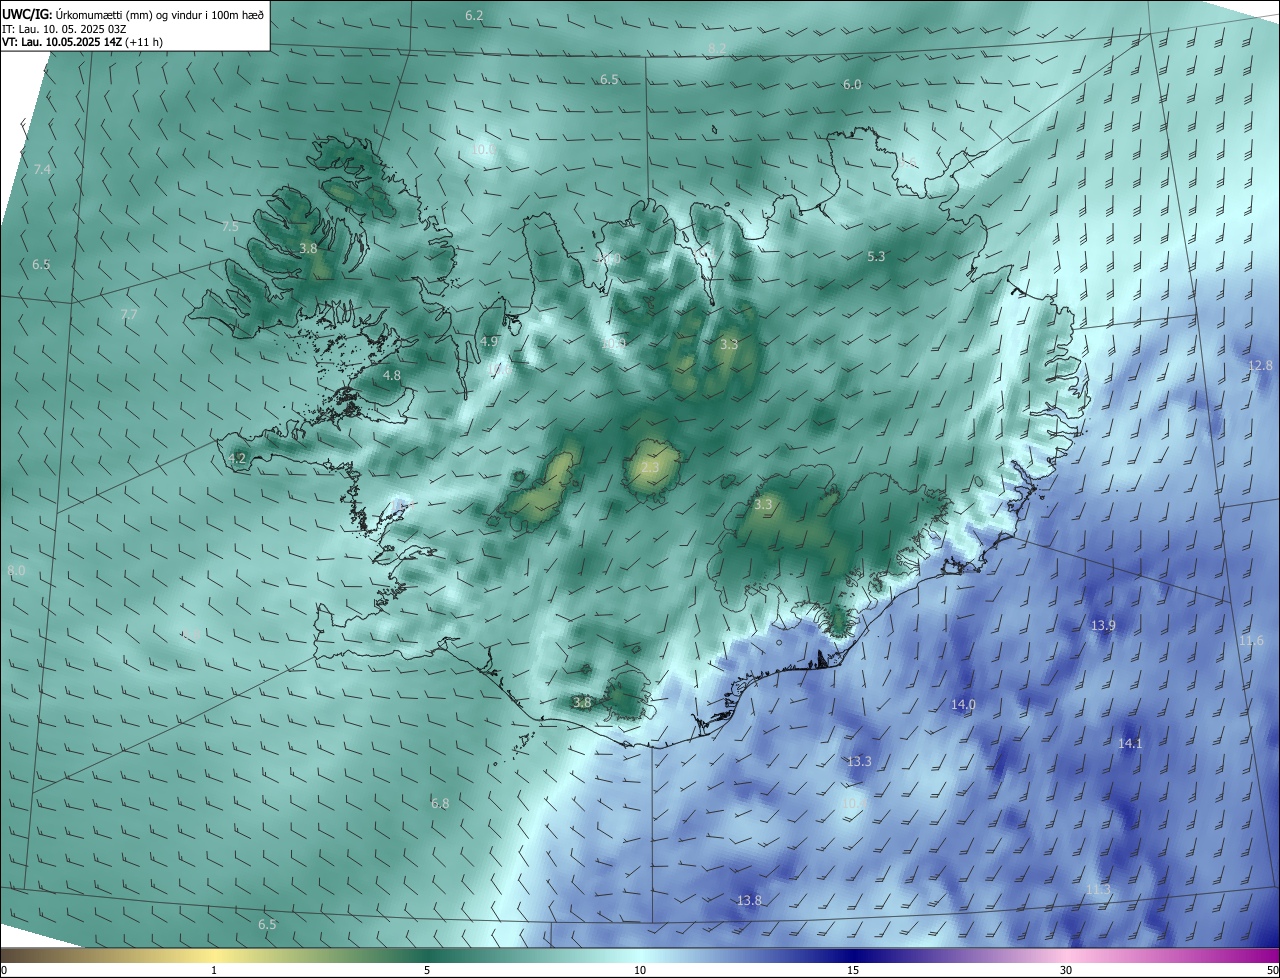Click the 7.5 value label
This screenshot has width=1280, height=978.
(x=230, y=227)
